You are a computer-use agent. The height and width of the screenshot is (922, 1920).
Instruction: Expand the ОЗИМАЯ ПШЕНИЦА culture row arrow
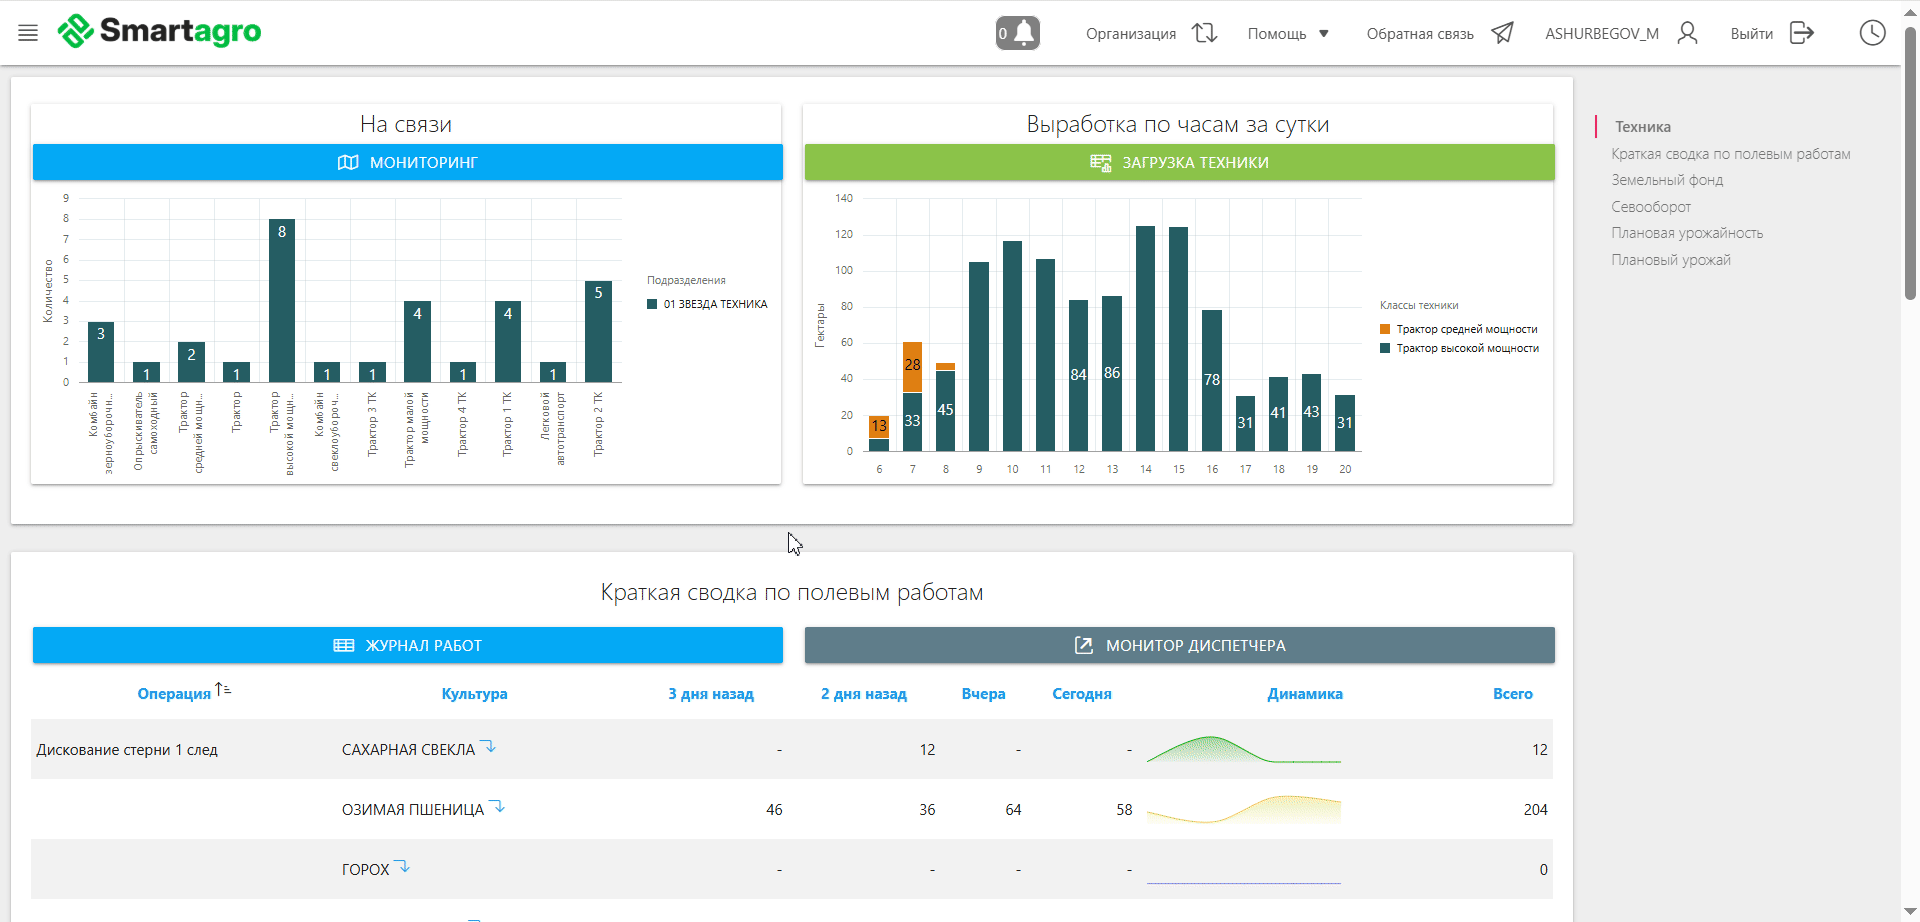[x=497, y=807]
